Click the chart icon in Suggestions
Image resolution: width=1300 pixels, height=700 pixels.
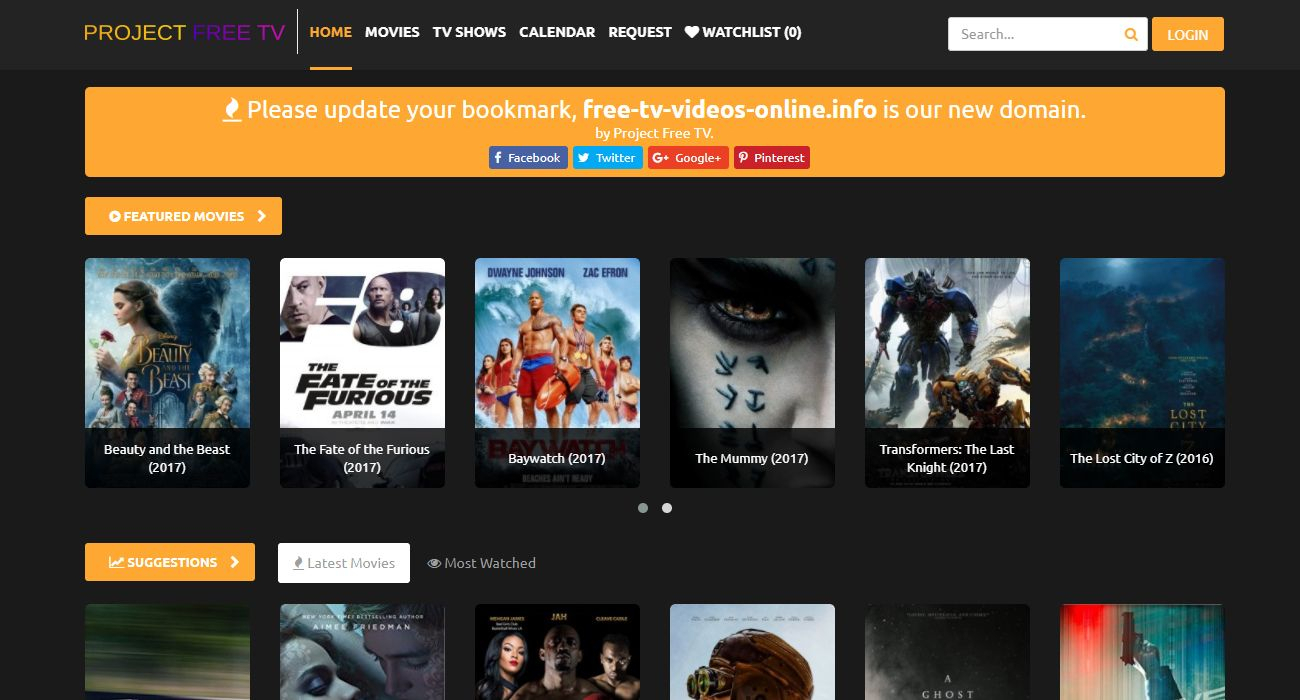point(116,562)
